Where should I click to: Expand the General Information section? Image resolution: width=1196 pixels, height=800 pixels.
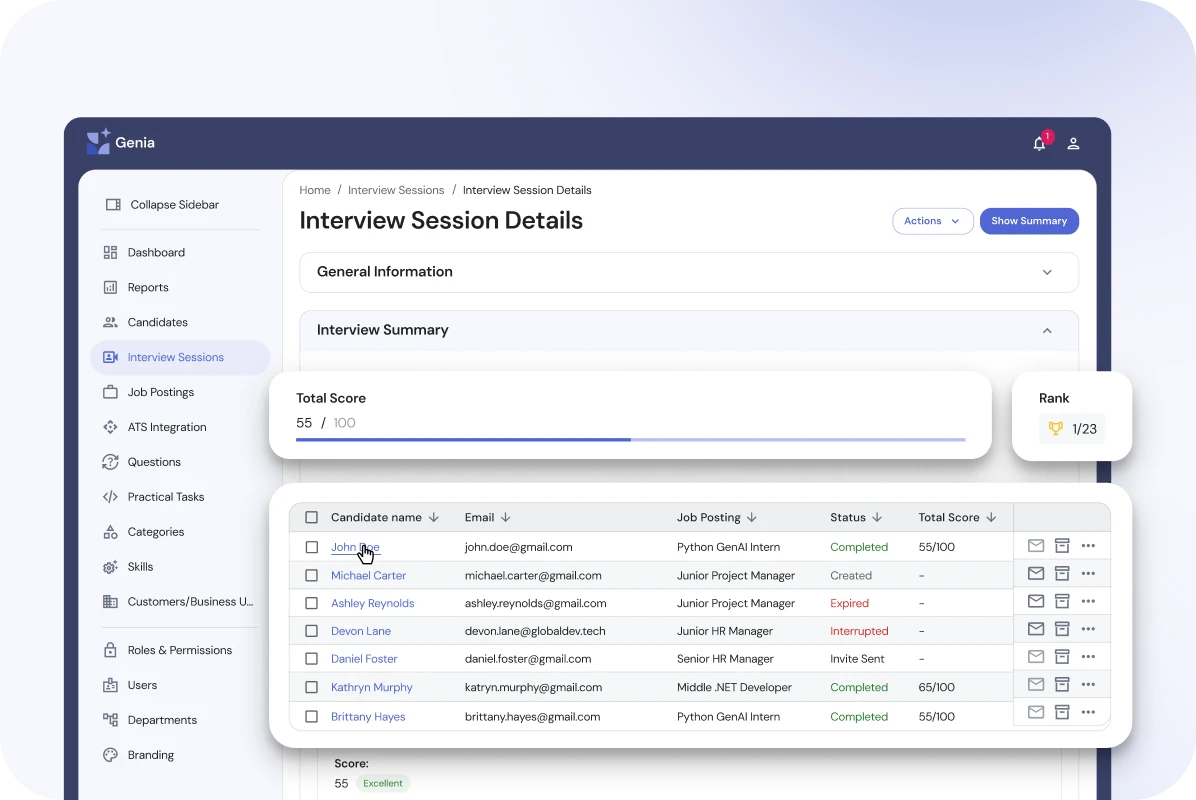1047,272
